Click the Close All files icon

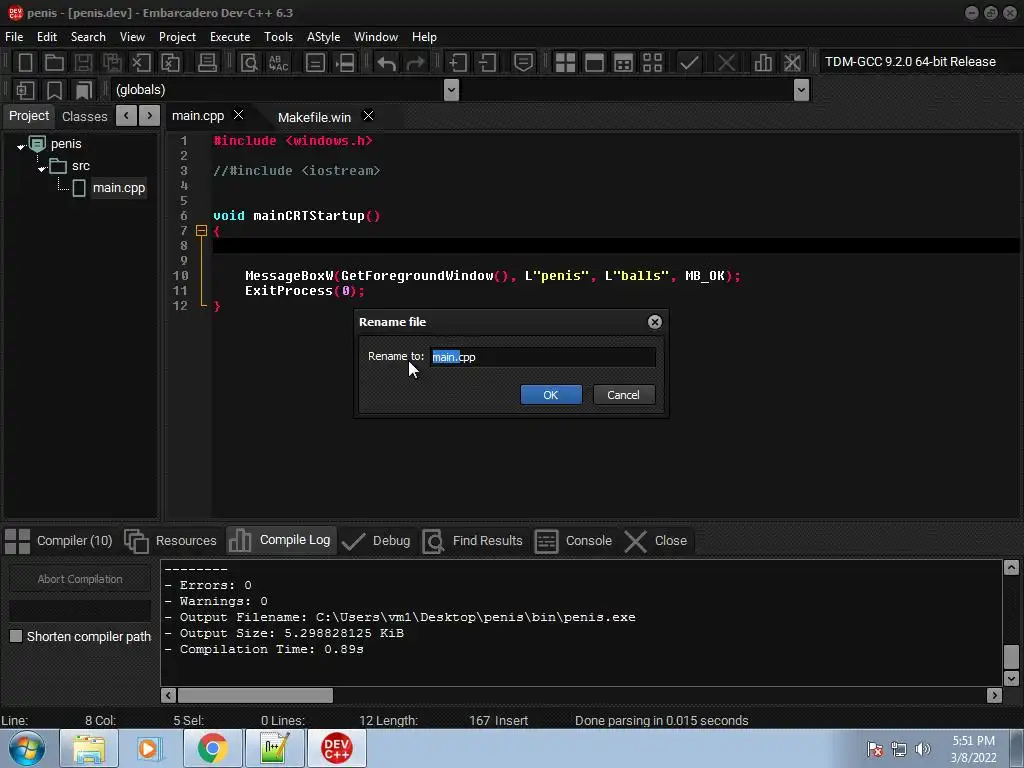[x=170, y=62]
